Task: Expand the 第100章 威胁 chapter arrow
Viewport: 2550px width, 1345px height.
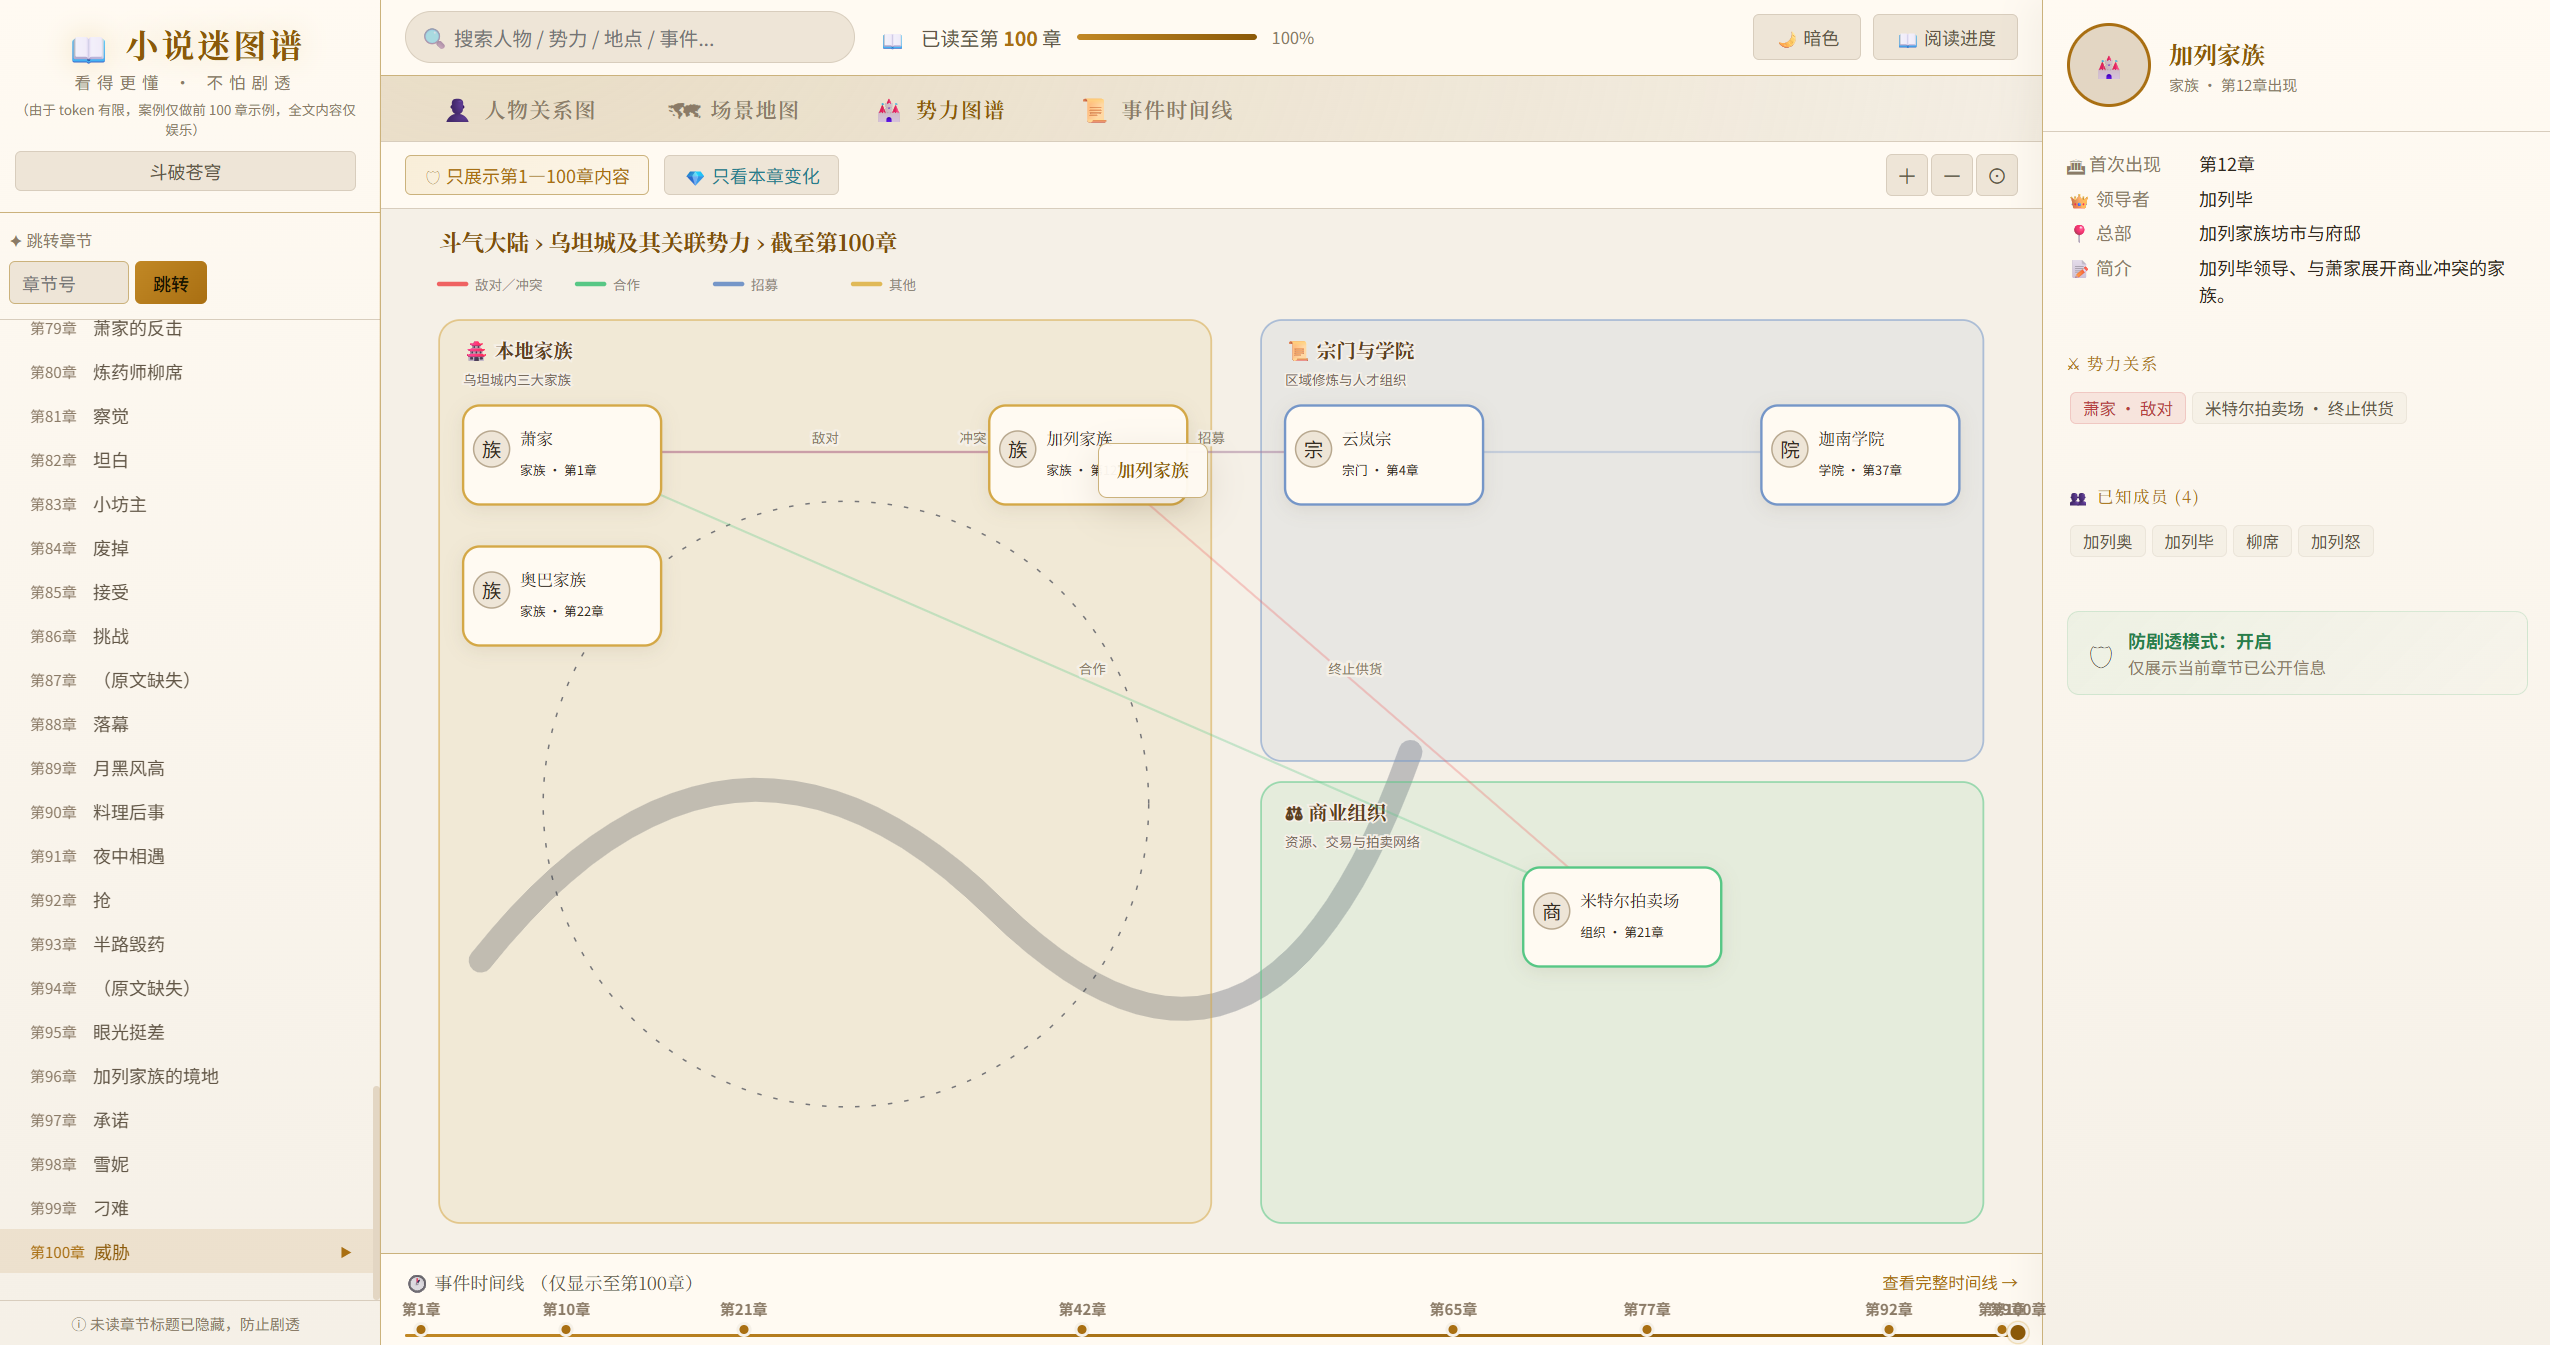Action: [x=346, y=1252]
